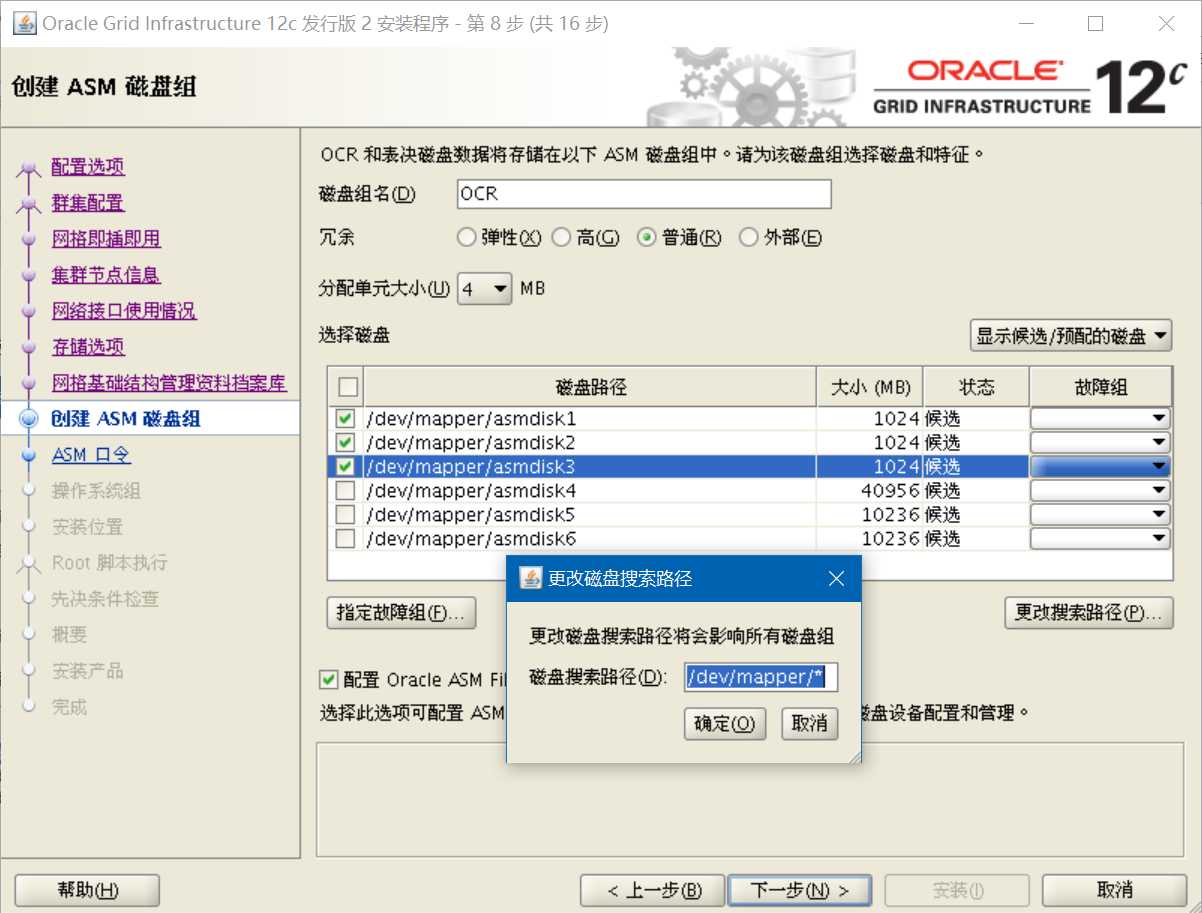The image size is (1202, 913).
Task: Click the 故障组 column header
Action: click(1100, 387)
